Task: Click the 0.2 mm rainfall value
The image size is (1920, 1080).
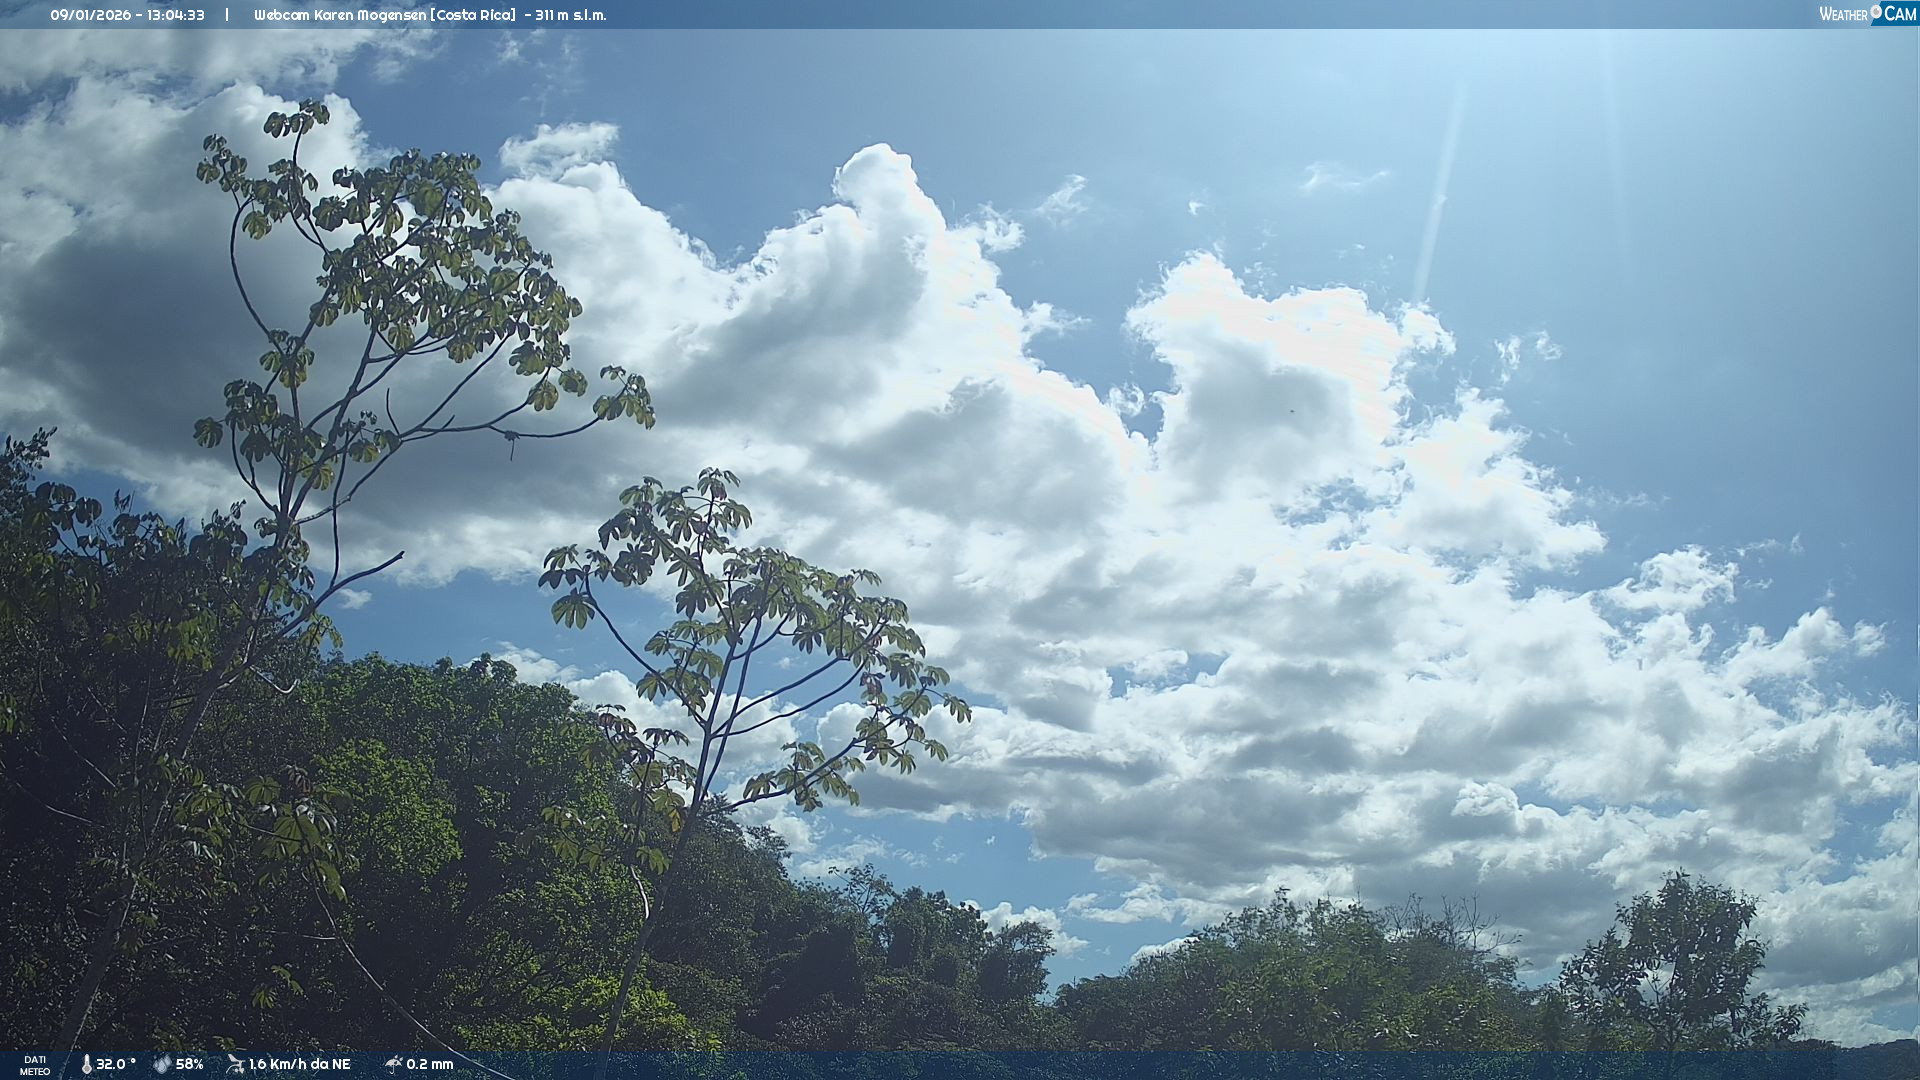Action: pyautogui.click(x=429, y=1064)
